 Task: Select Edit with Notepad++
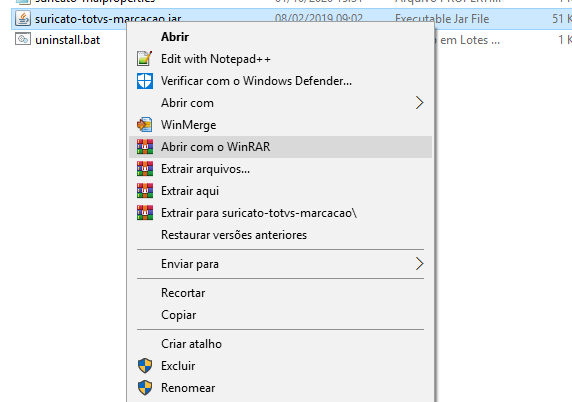[216, 59]
